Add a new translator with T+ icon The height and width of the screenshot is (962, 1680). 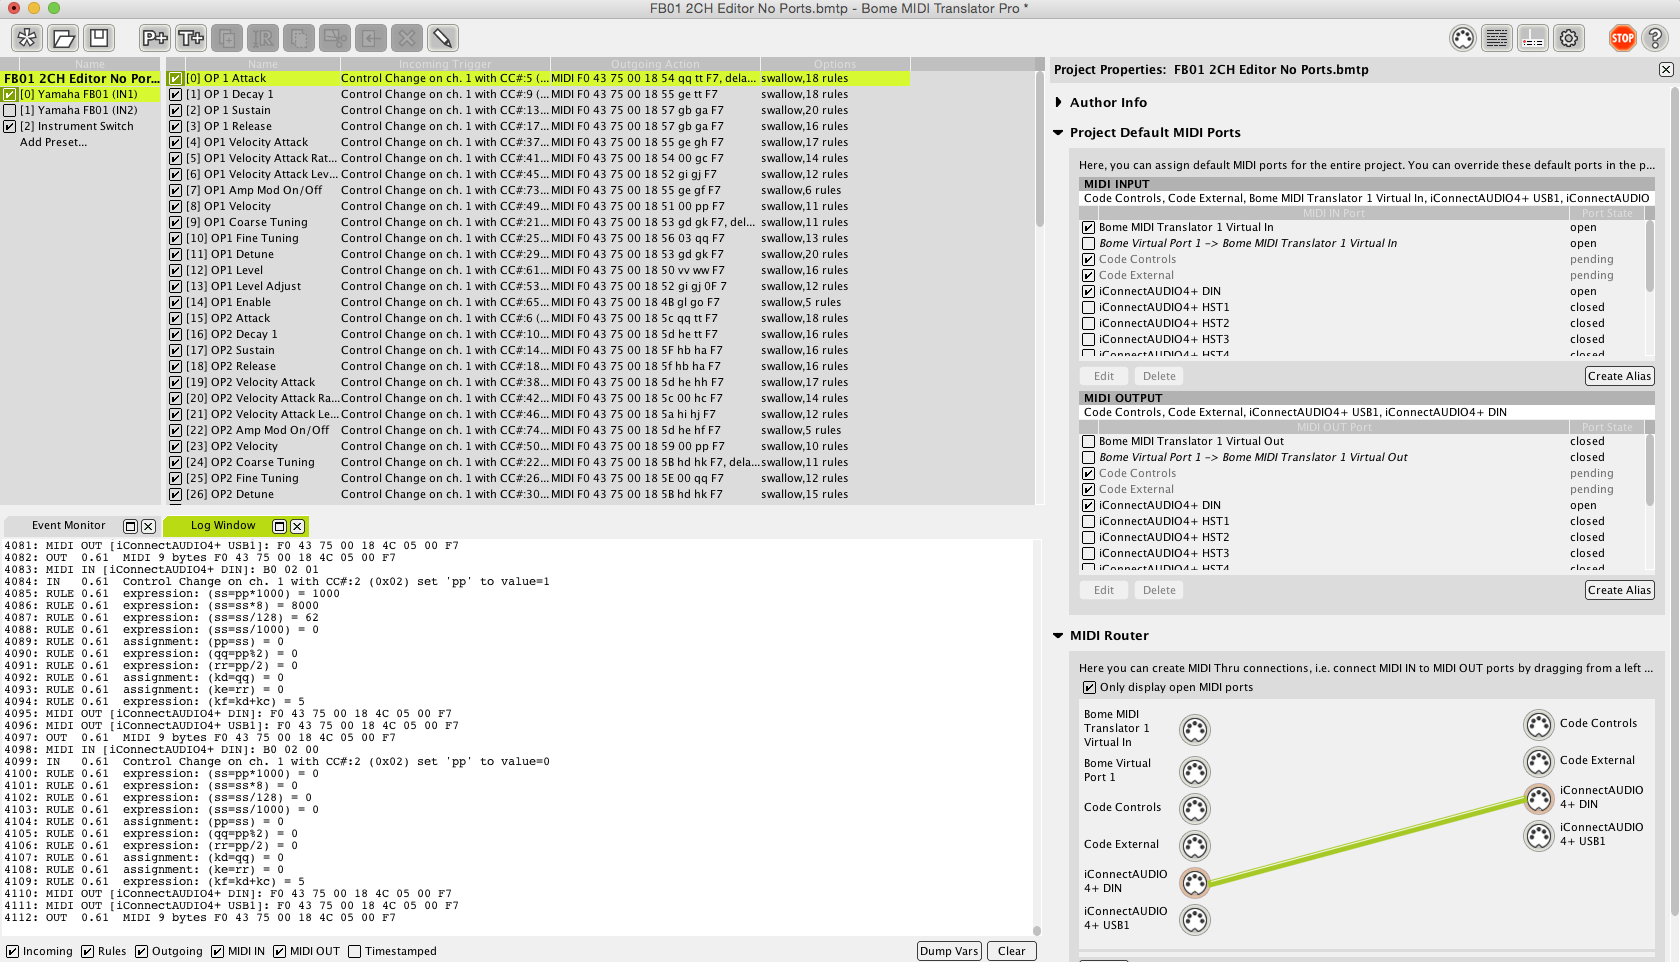coord(191,38)
